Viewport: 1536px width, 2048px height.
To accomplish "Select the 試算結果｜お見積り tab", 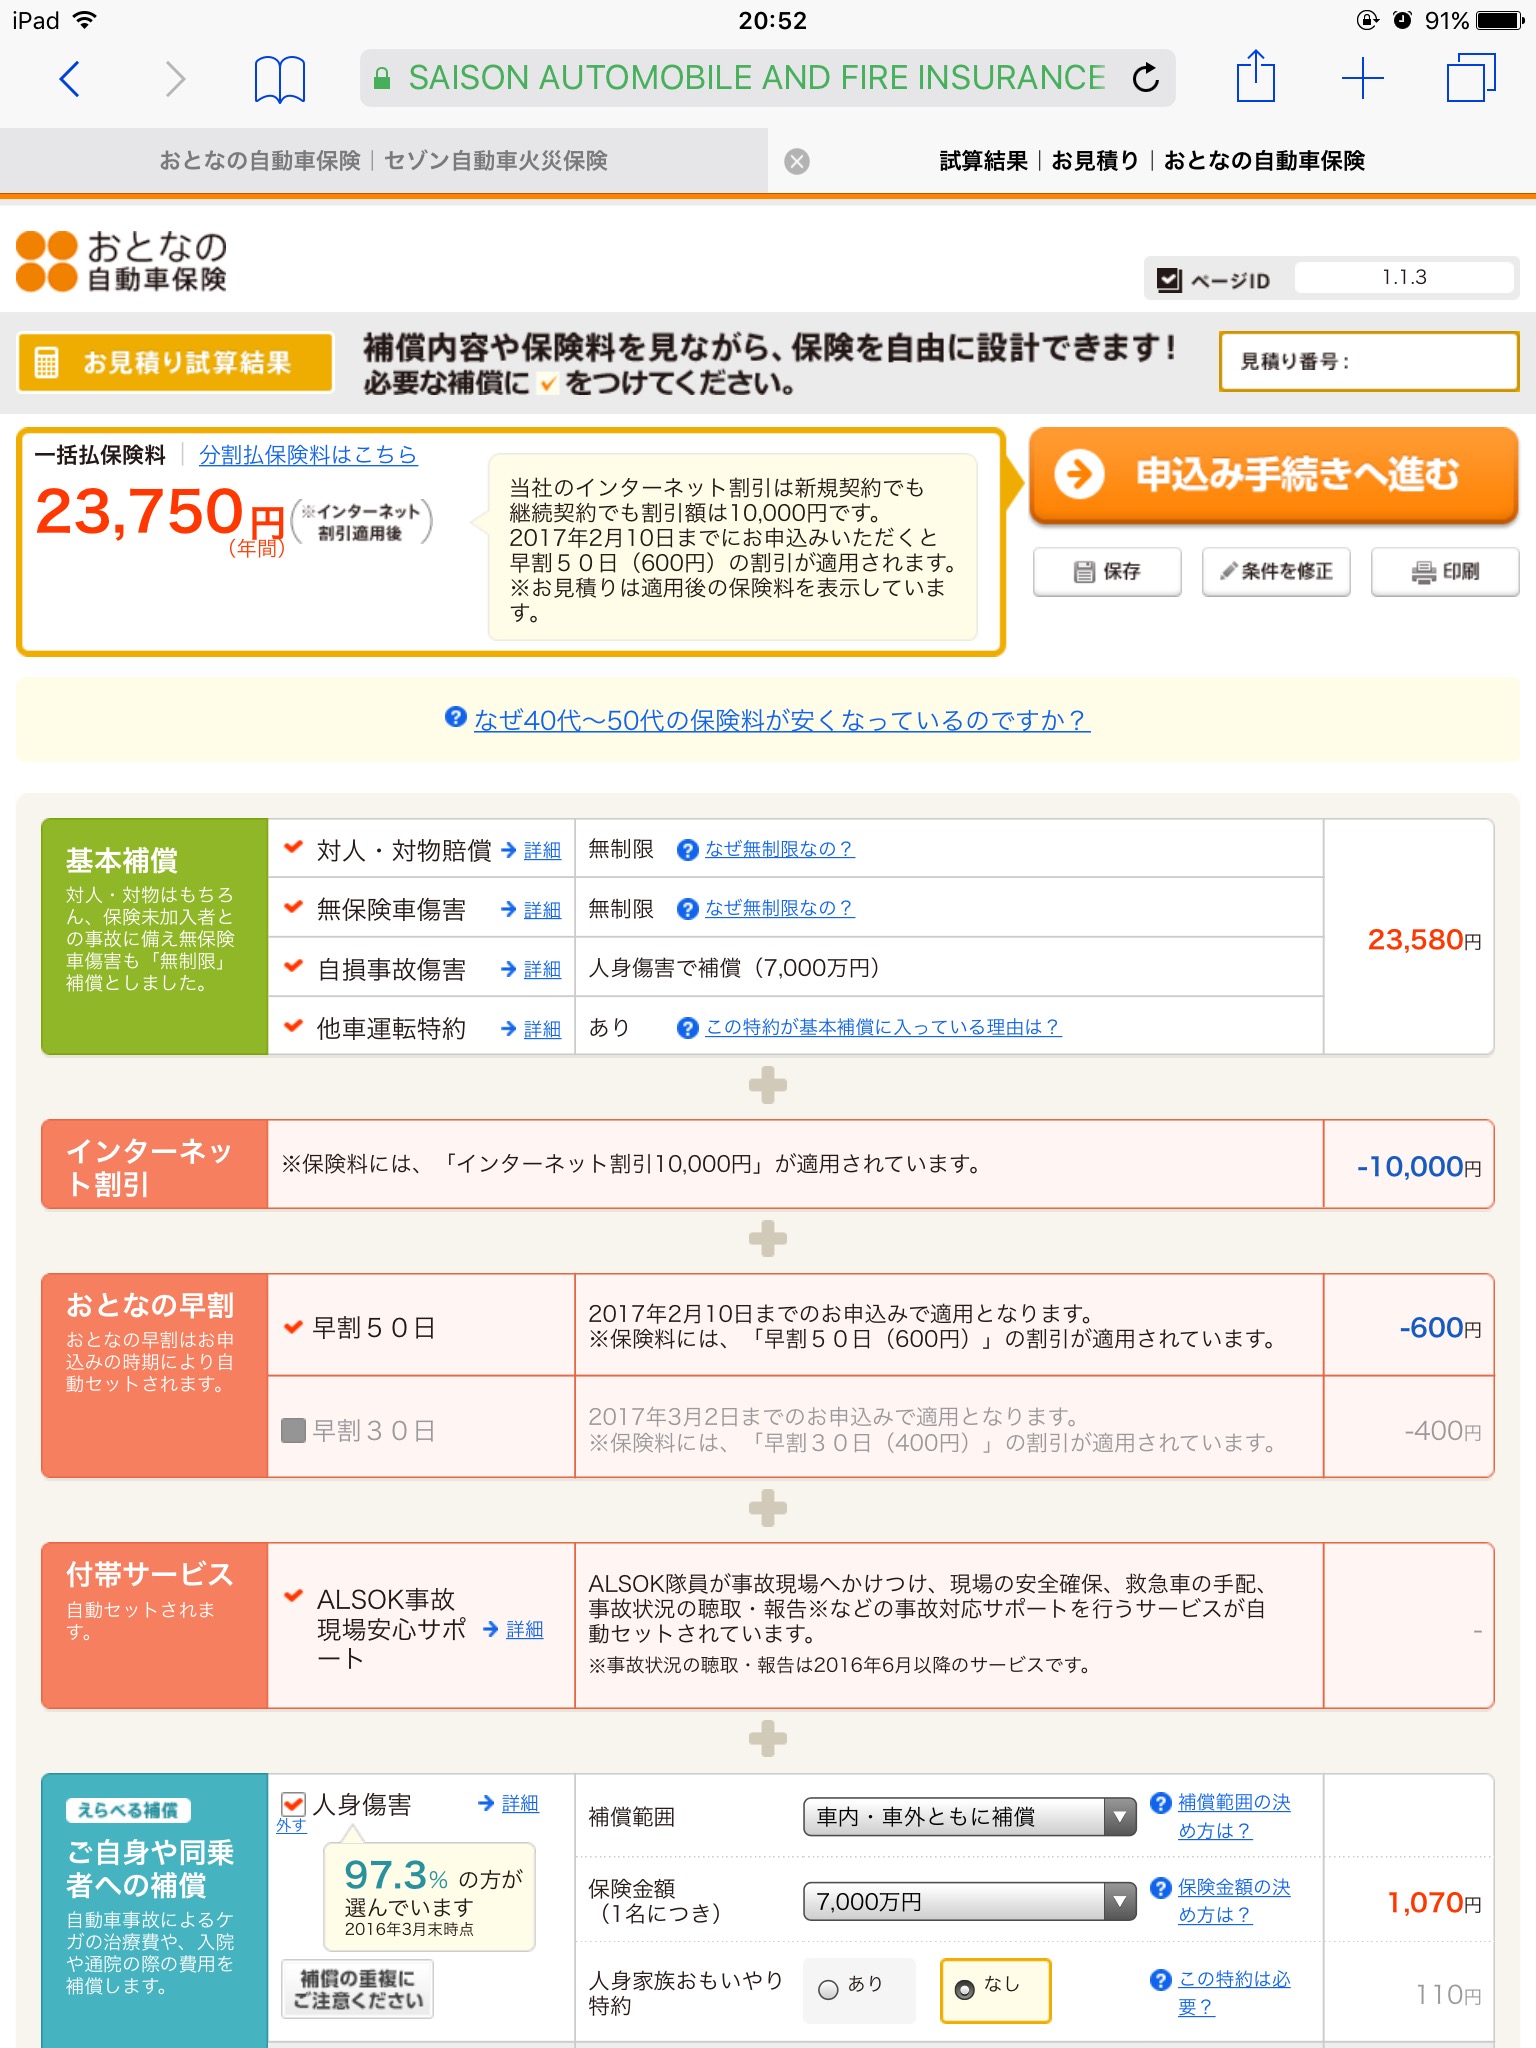I will 1152,161.
